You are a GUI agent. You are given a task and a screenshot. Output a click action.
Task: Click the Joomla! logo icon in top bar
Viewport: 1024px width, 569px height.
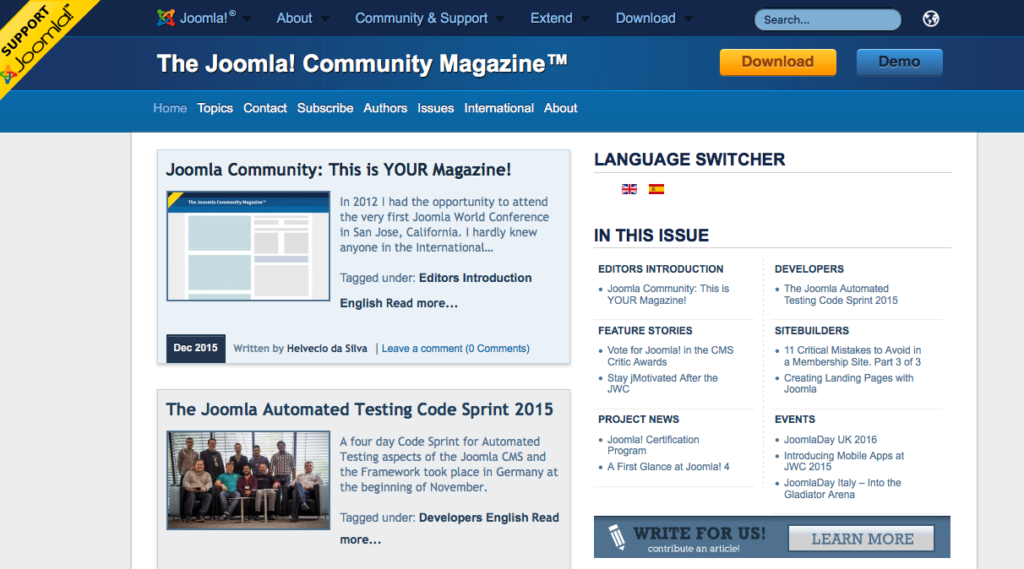click(166, 18)
